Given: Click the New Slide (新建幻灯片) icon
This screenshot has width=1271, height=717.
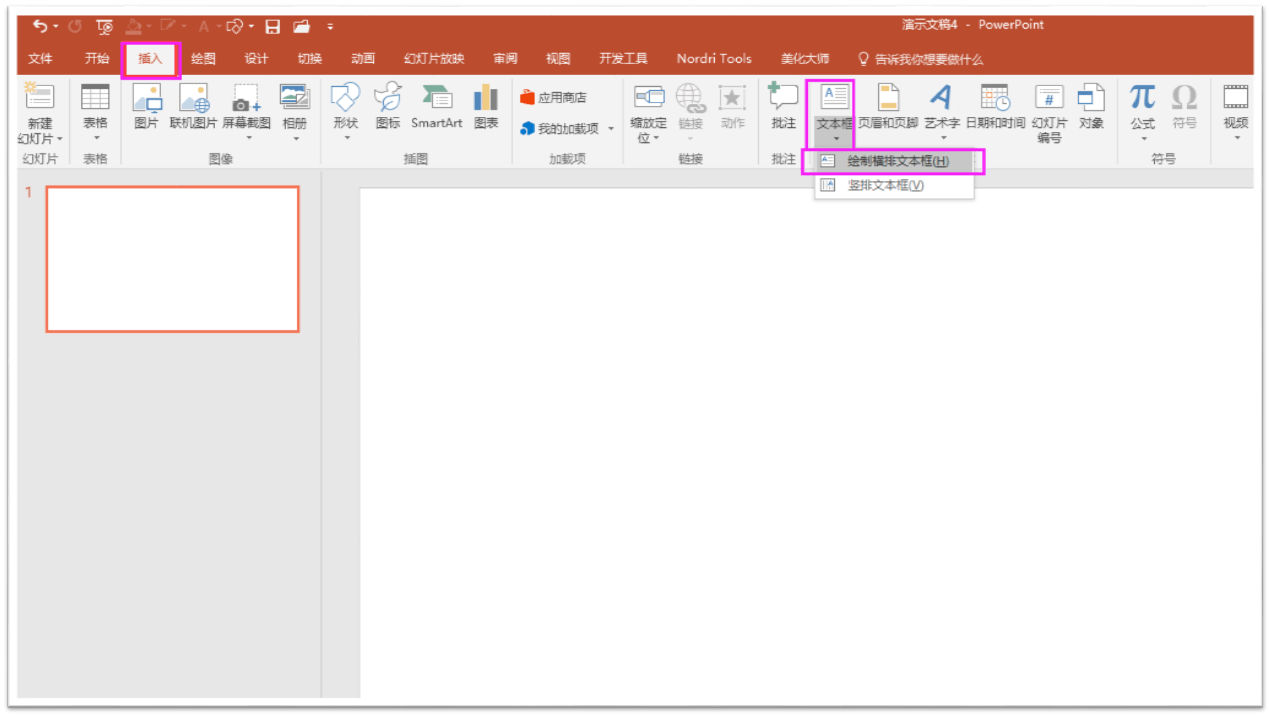Looking at the screenshot, I should (40, 97).
